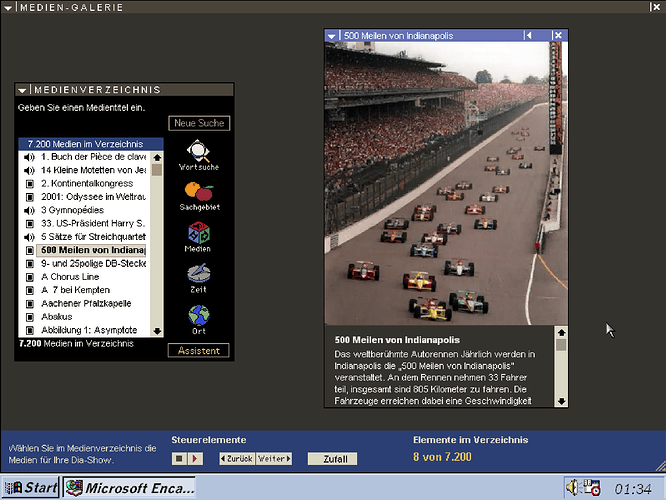Click image icon beside A Chorus Line

30,277
